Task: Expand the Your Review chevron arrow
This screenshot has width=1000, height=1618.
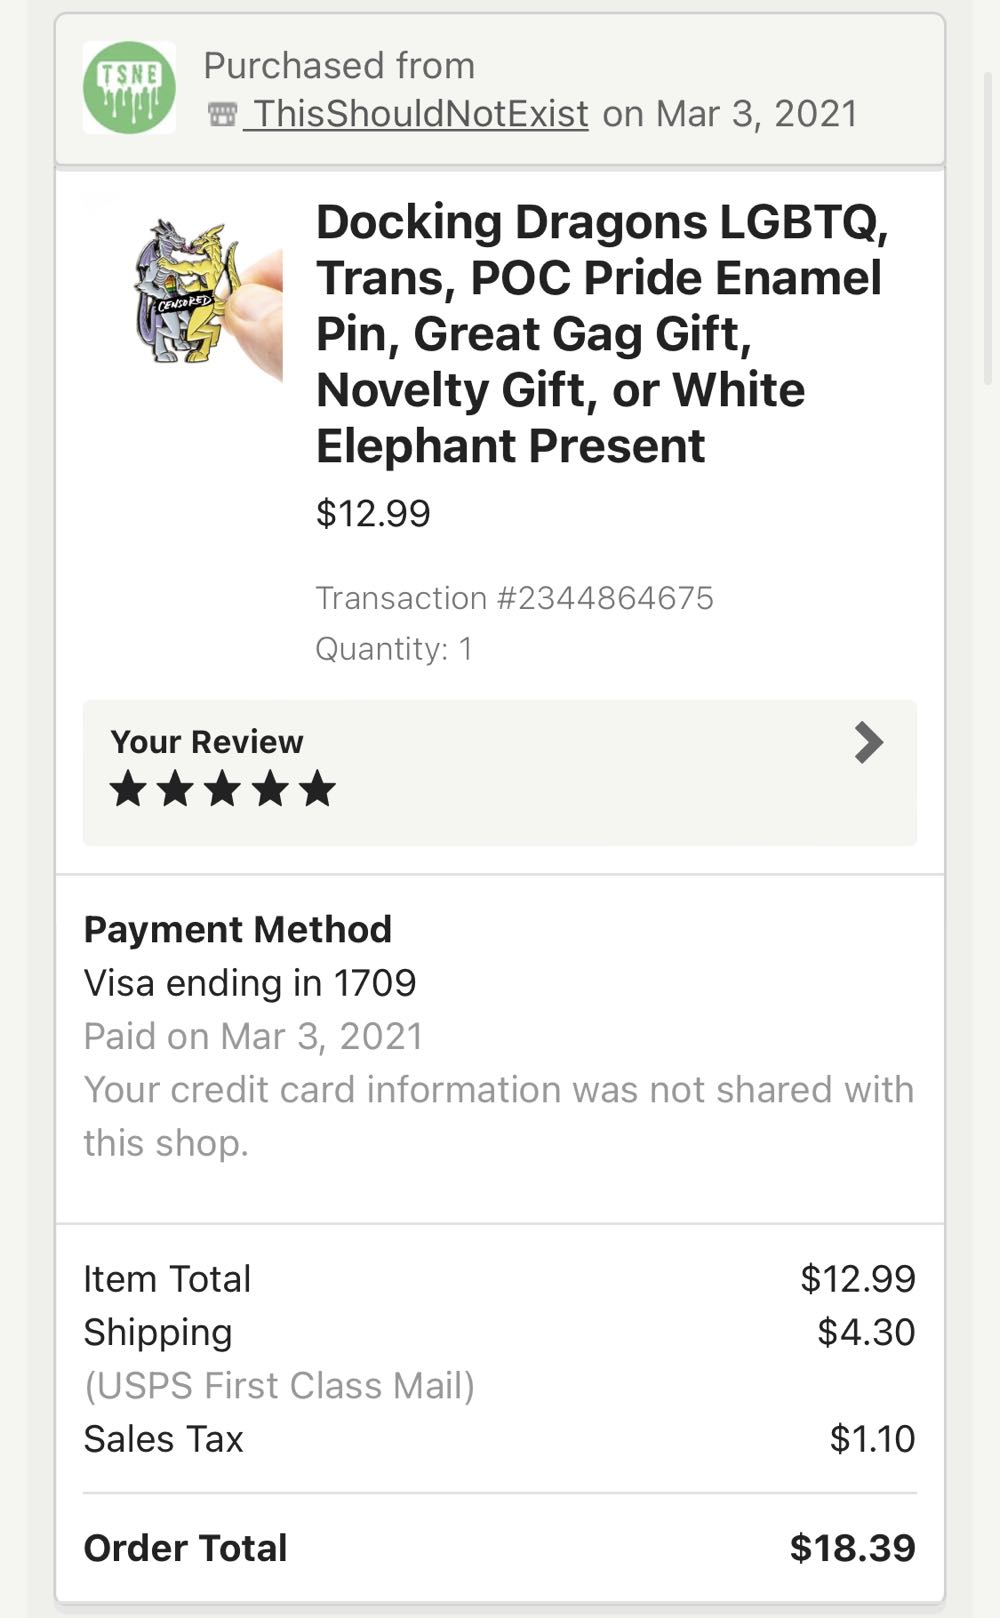Action: click(868, 743)
